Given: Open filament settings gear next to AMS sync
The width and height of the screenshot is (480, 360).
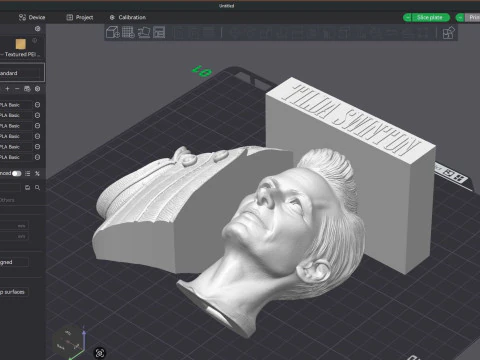Looking at the screenshot, I should [37, 89].
